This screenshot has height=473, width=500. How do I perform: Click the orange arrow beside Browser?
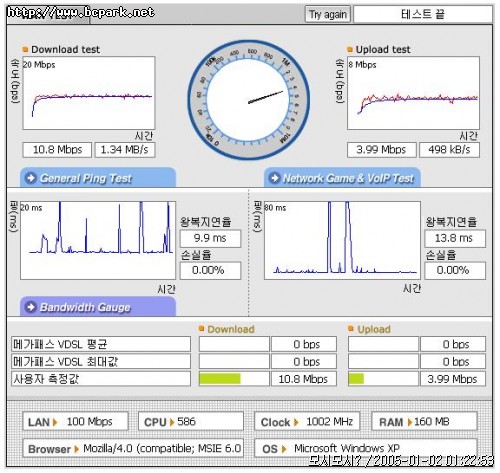tap(77, 449)
